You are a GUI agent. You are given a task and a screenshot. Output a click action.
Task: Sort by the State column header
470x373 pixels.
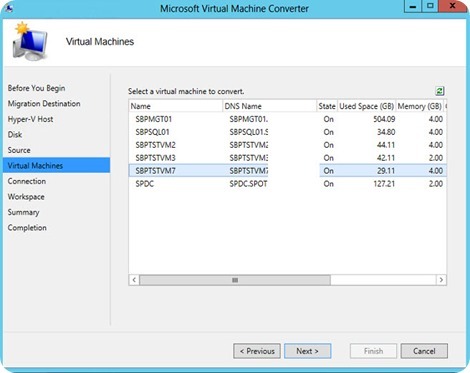coord(327,106)
